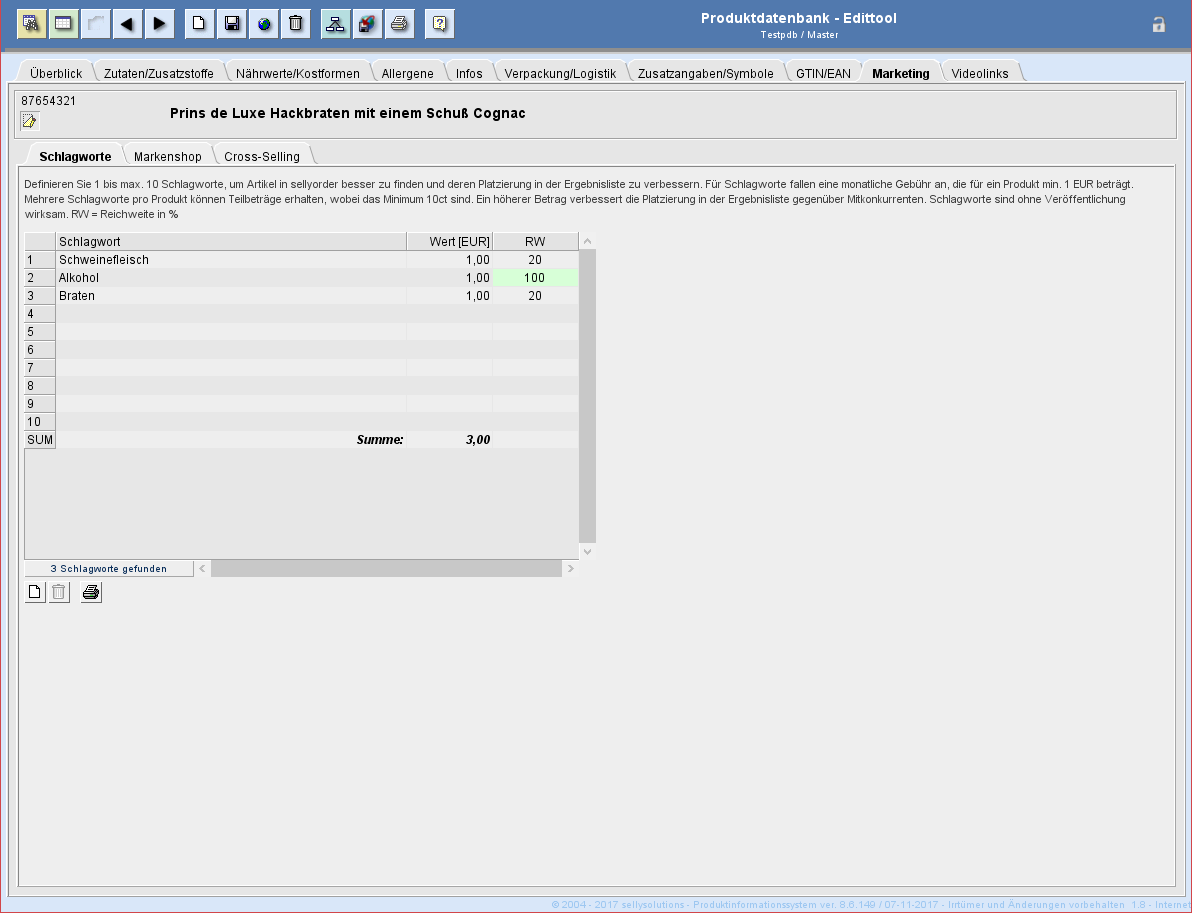Viewport: 1192px width, 913px height.
Task: Switch to the Allergene tab
Action: (x=407, y=73)
